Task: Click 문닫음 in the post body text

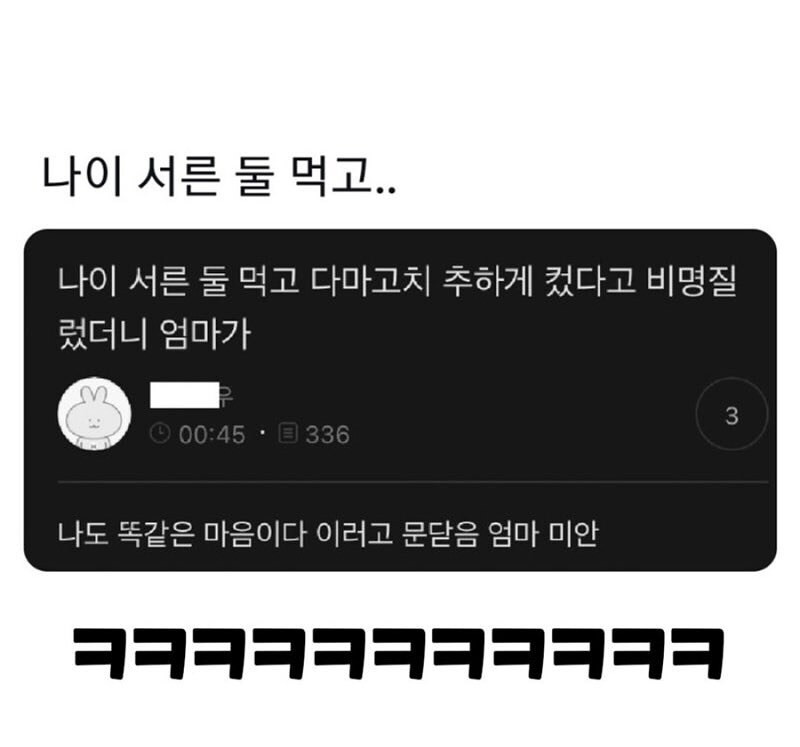Action: [440, 534]
